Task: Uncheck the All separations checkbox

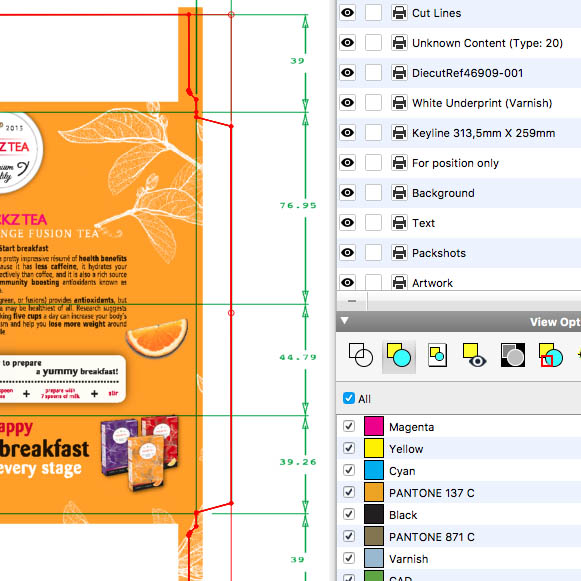Action: 349,398
